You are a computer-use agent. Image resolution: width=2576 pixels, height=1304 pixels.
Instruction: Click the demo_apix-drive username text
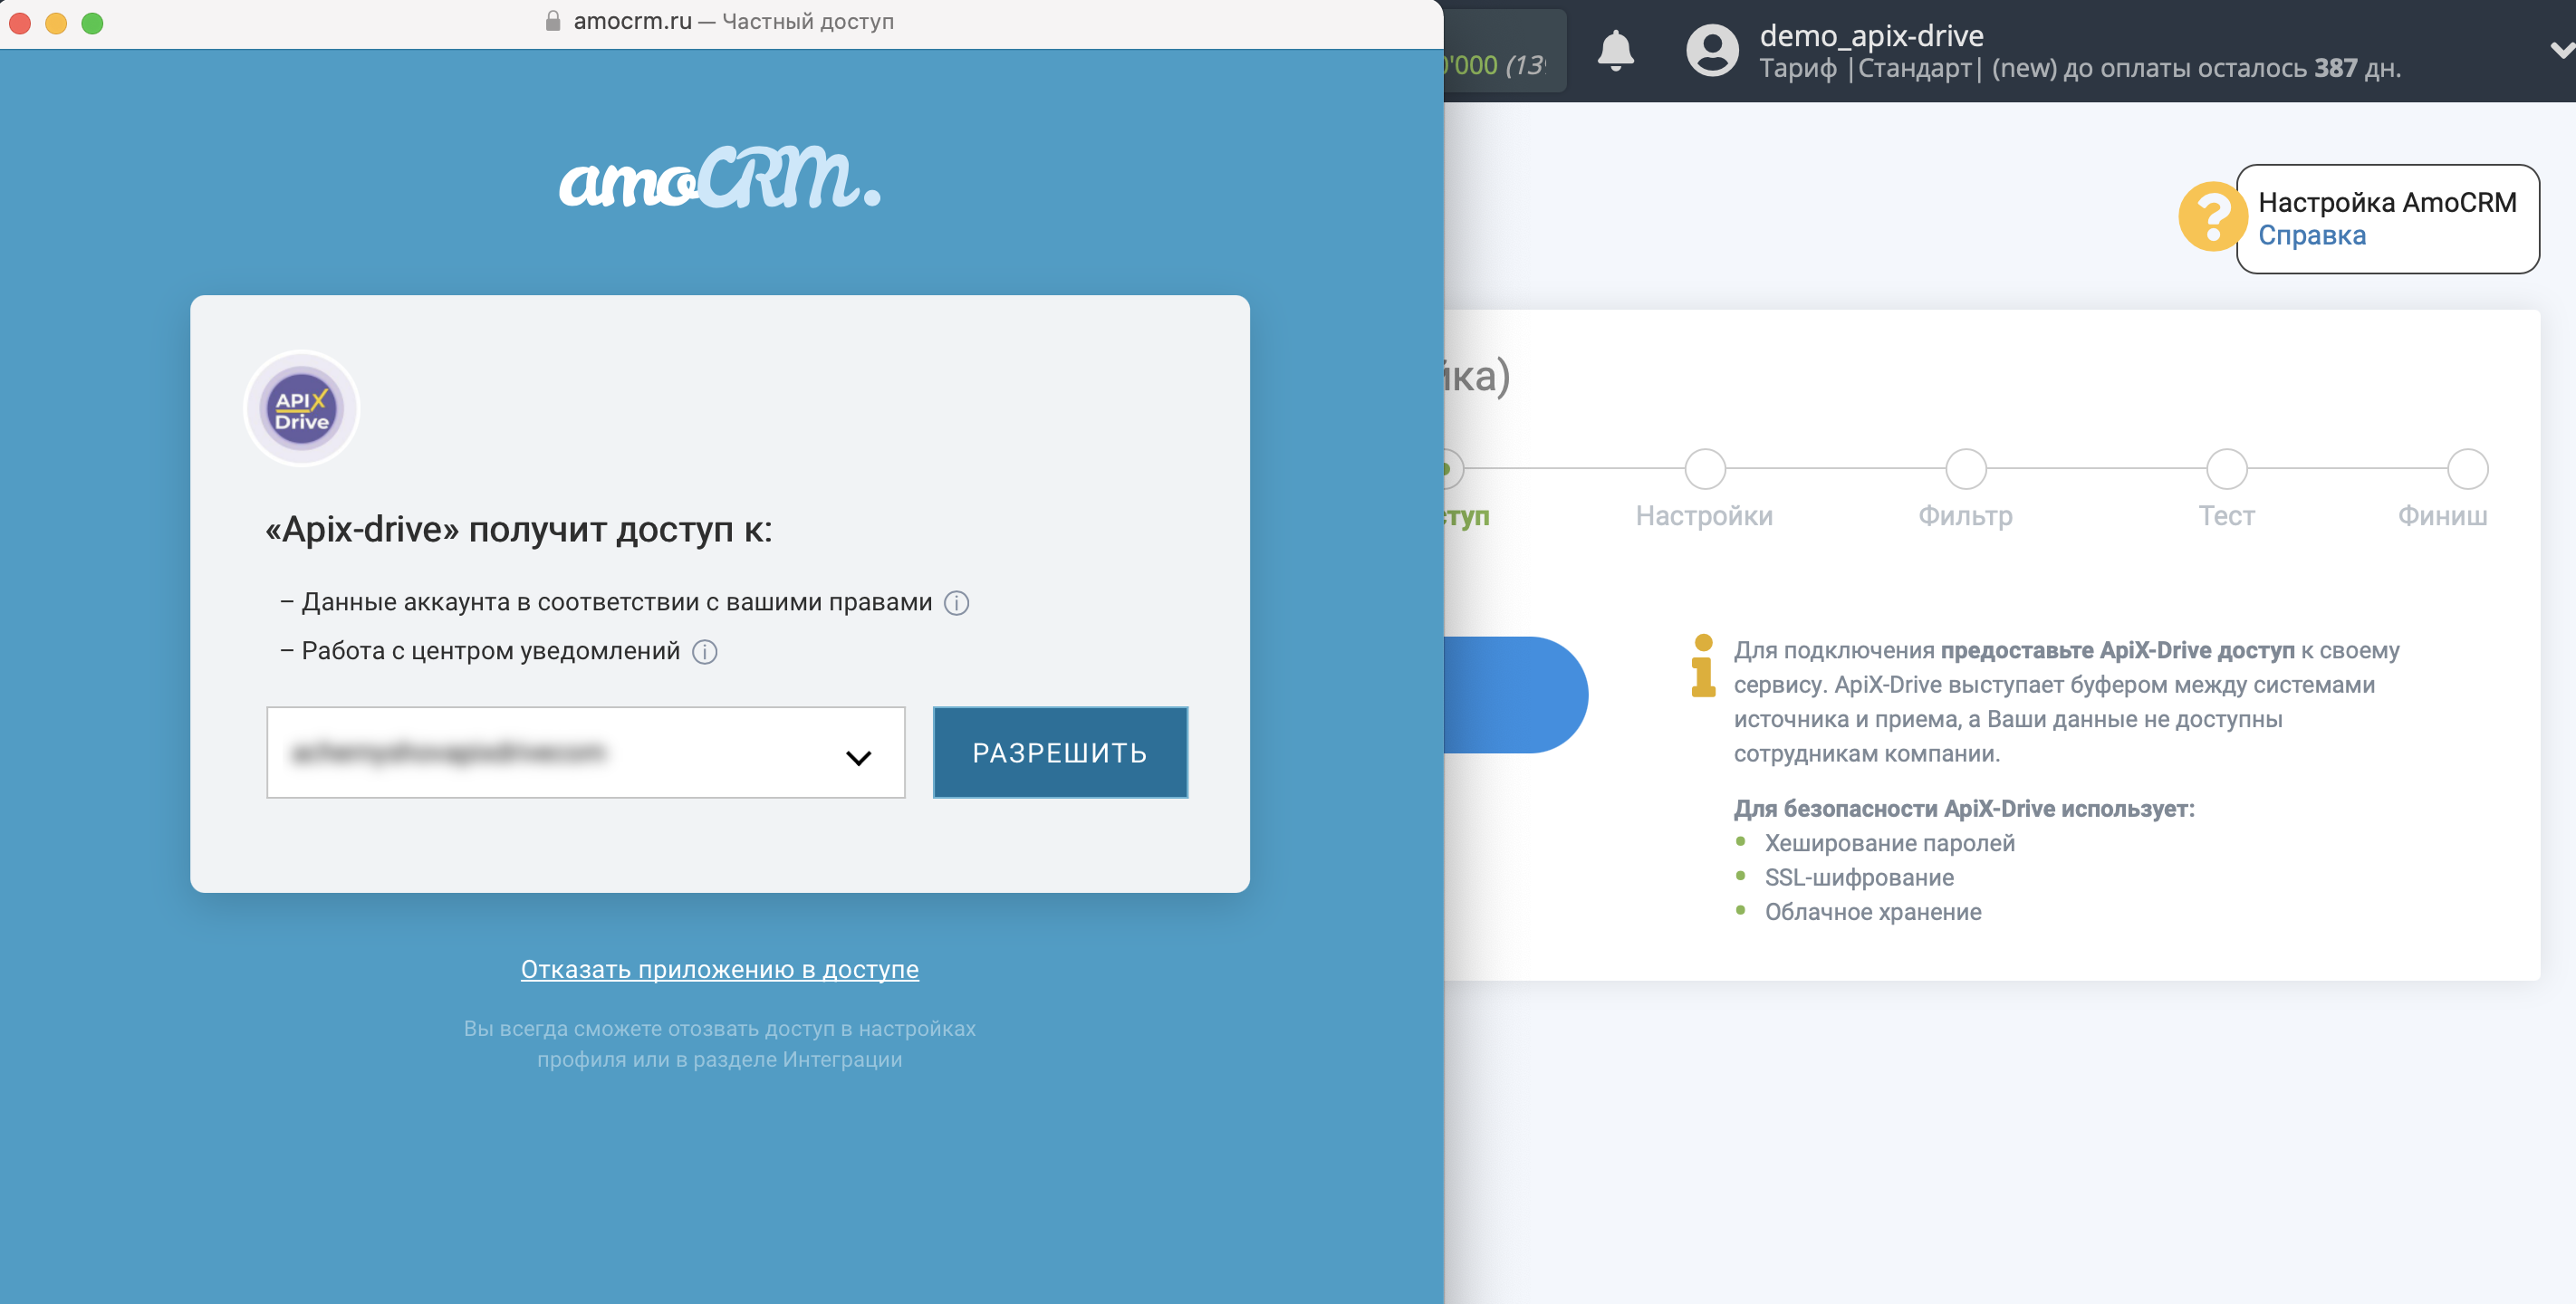tap(1871, 36)
